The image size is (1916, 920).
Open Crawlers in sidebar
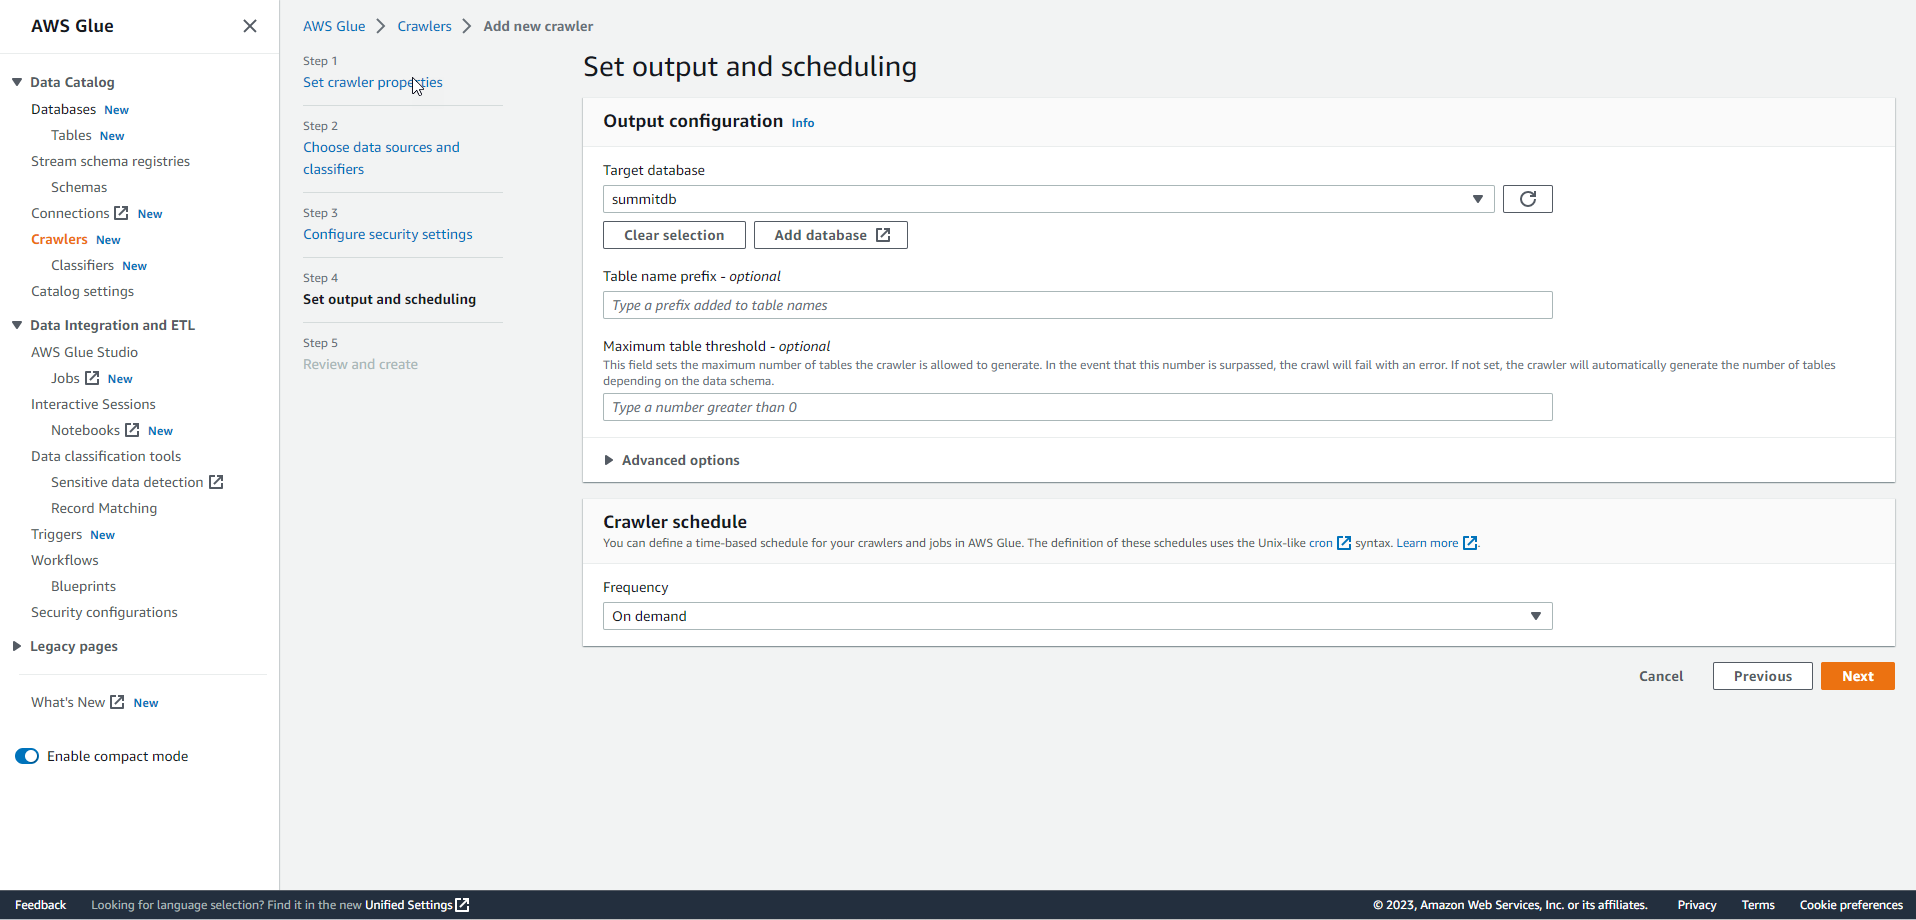(x=59, y=239)
